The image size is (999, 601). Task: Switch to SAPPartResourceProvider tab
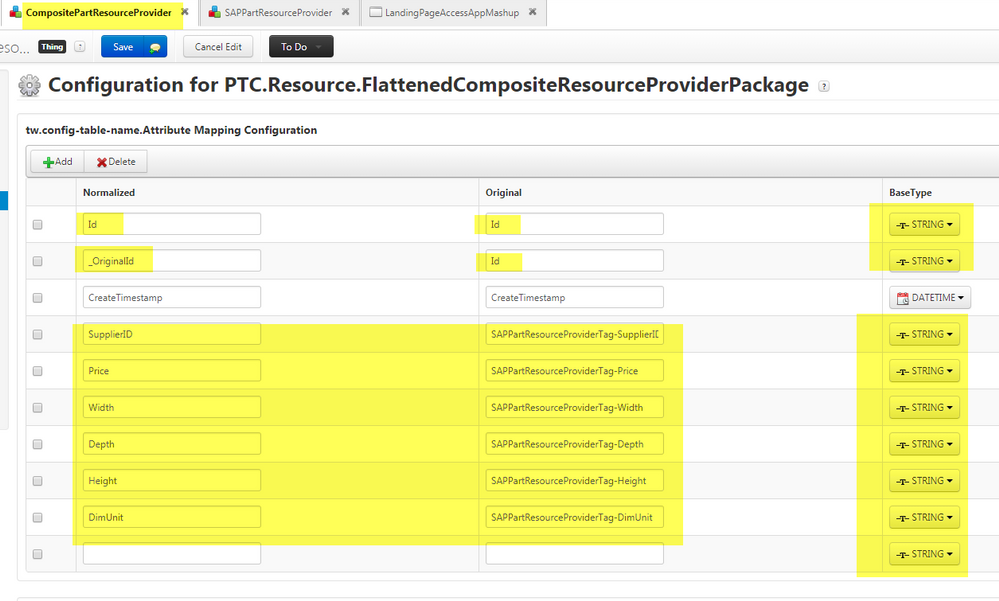tap(278, 13)
